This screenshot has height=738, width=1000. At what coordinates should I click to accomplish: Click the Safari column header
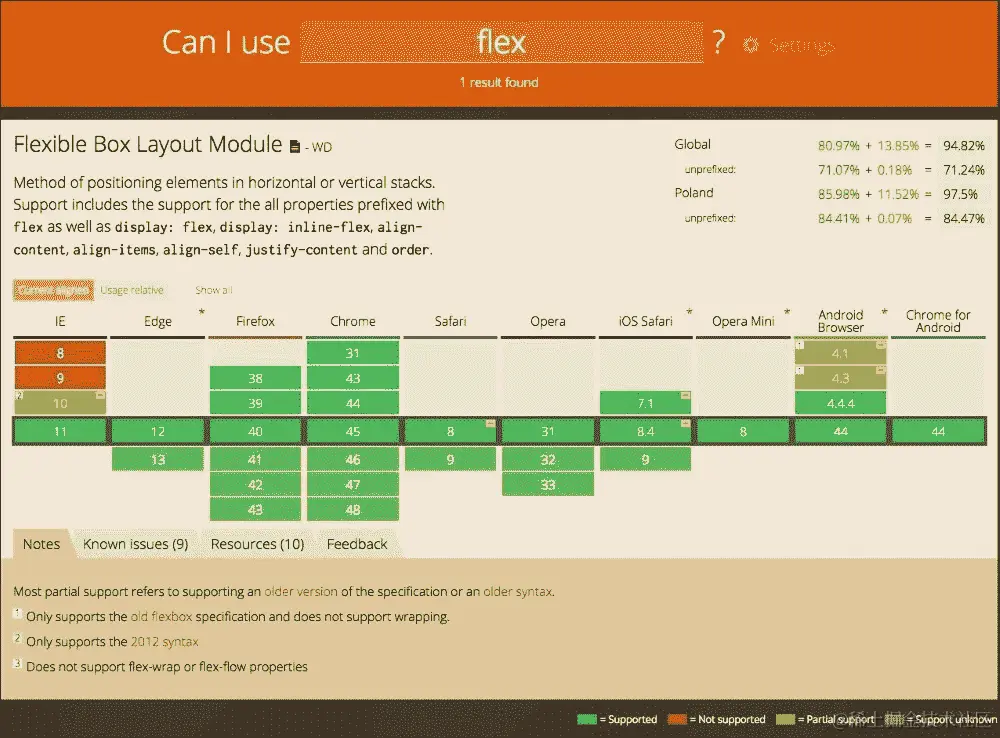[x=450, y=321]
